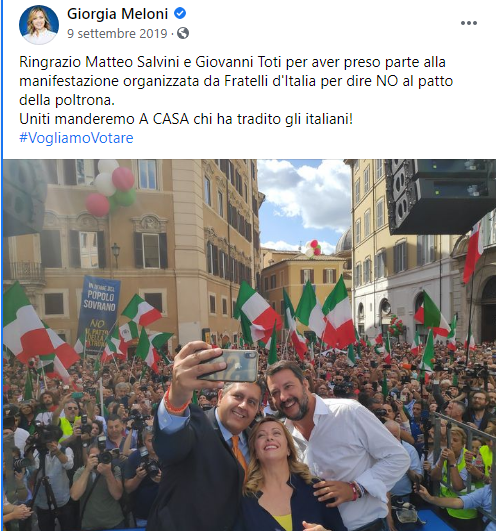This screenshot has height=531, width=496.
Task: Click the words Giovanni Toti in post text
Action: (x=239, y=62)
